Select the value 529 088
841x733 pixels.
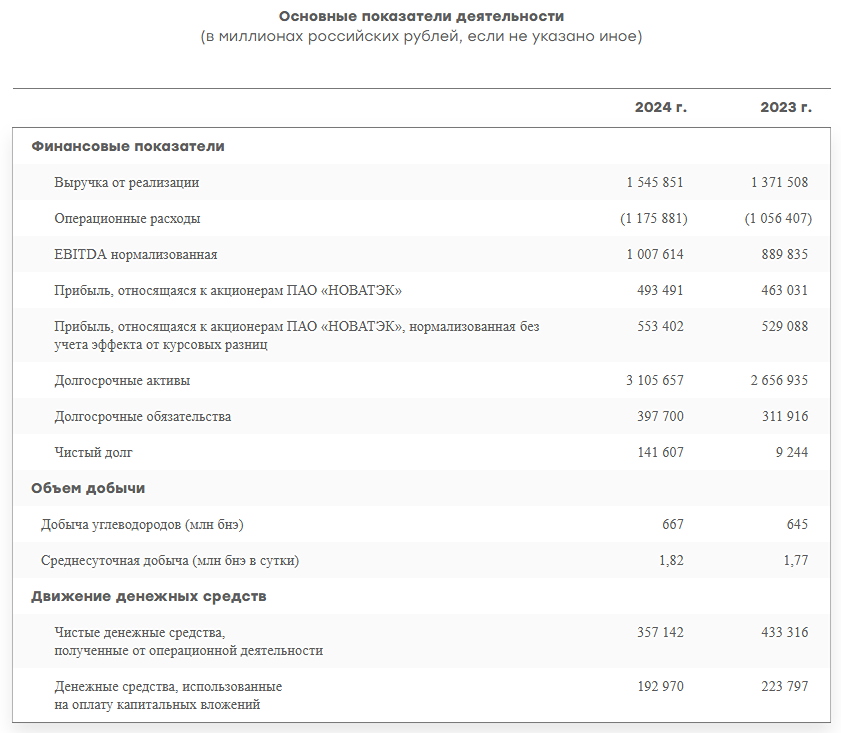tap(785, 327)
